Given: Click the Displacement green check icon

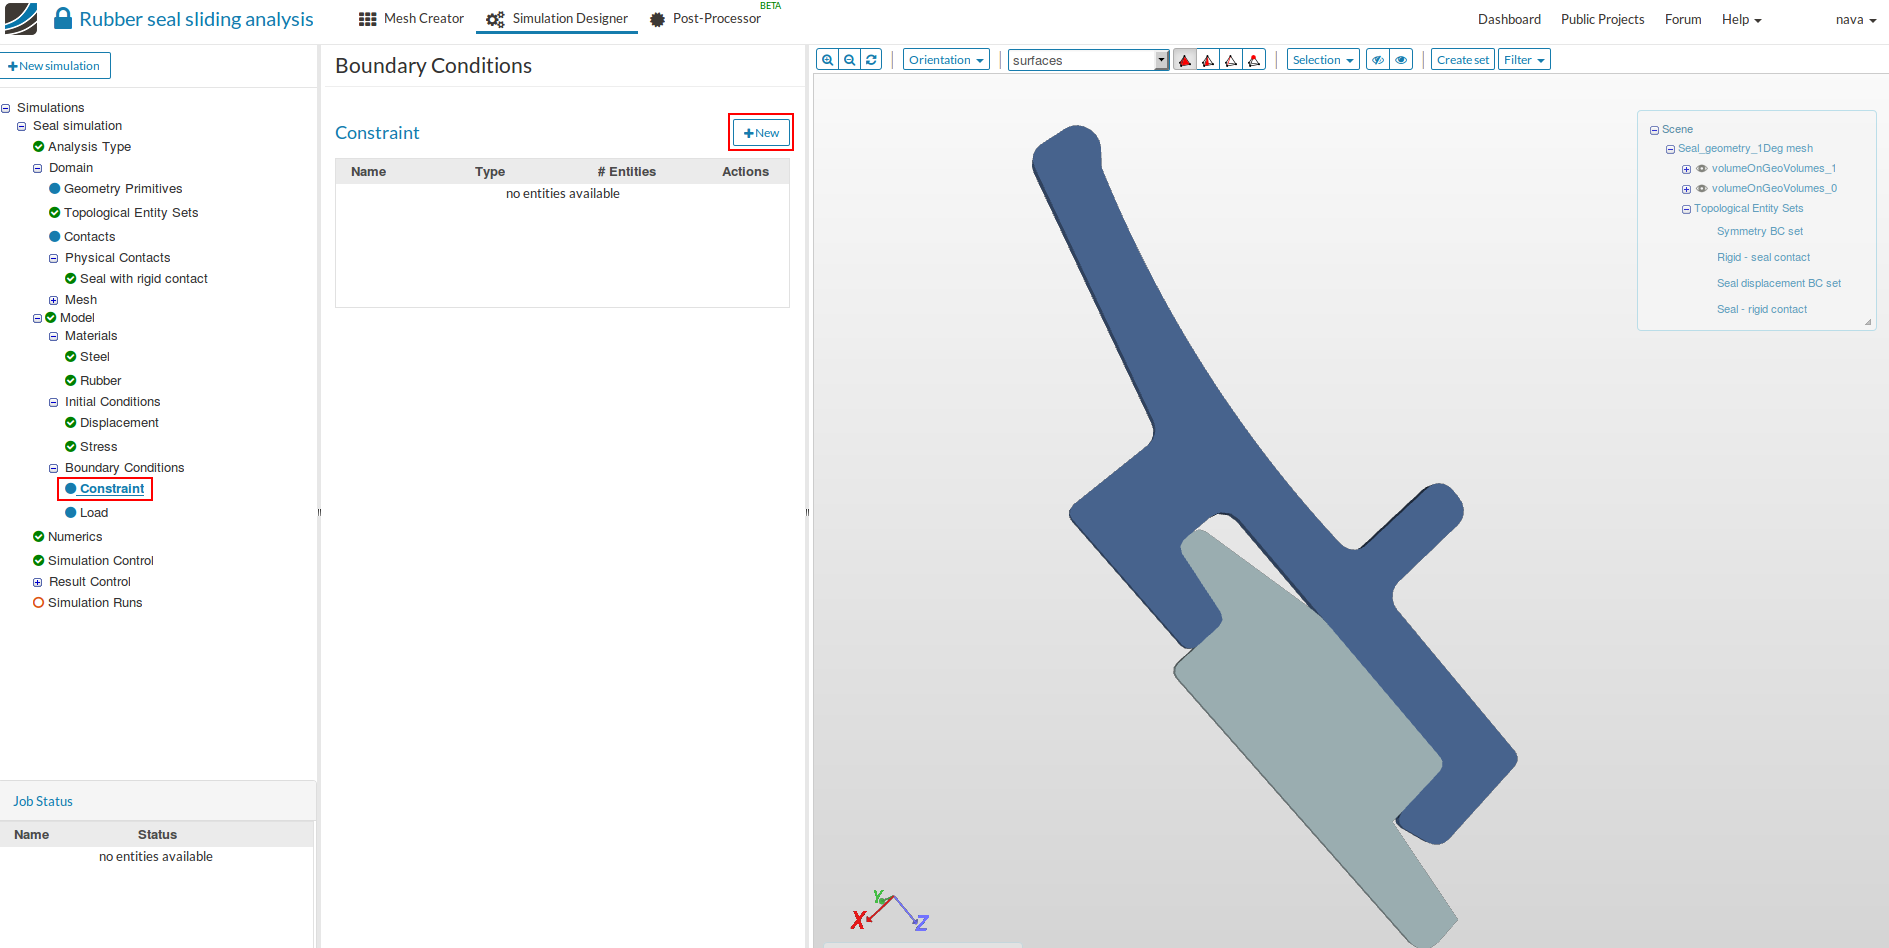Looking at the screenshot, I should [x=71, y=423].
